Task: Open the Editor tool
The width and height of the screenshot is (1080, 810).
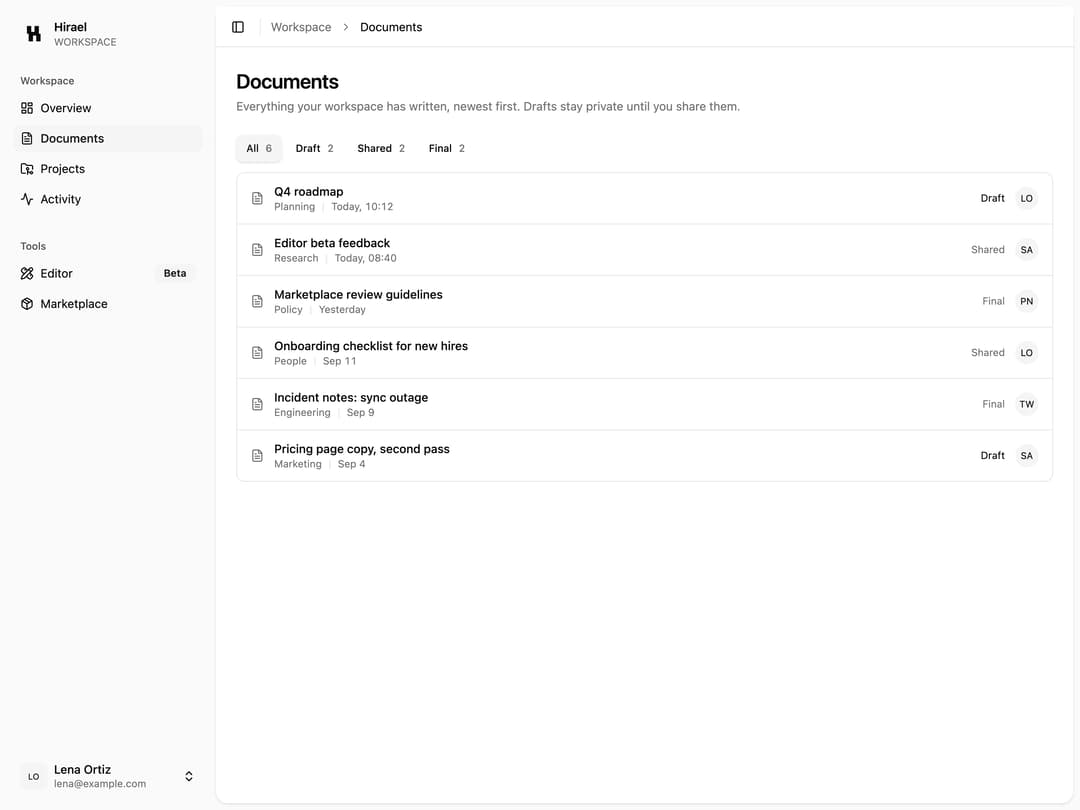Action: [107, 273]
